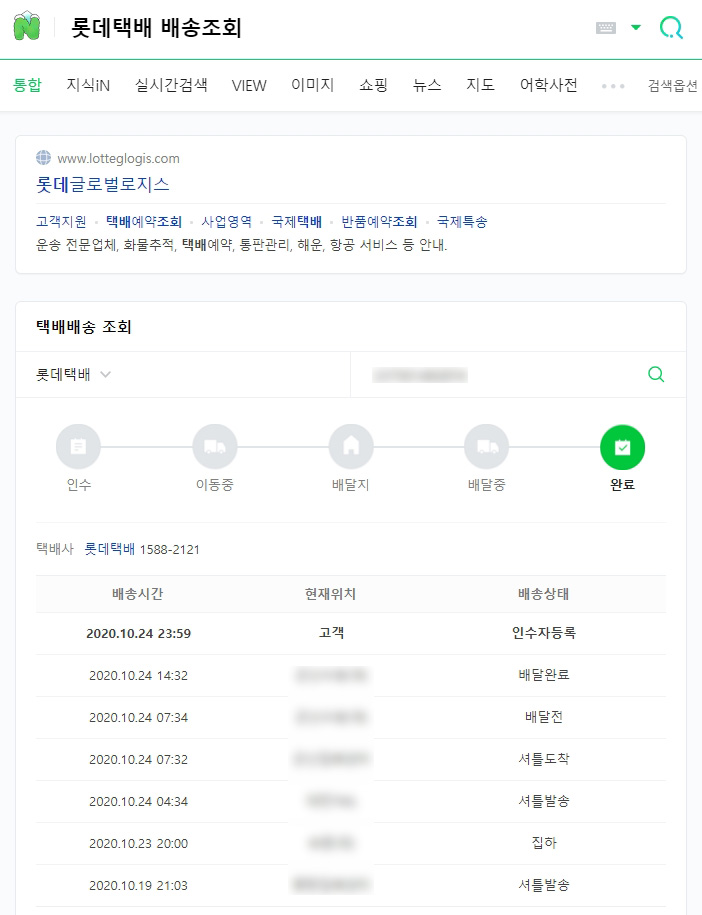
Task: Click 셔틀발송 in the 2020.10.19 row
Action: 544,885
